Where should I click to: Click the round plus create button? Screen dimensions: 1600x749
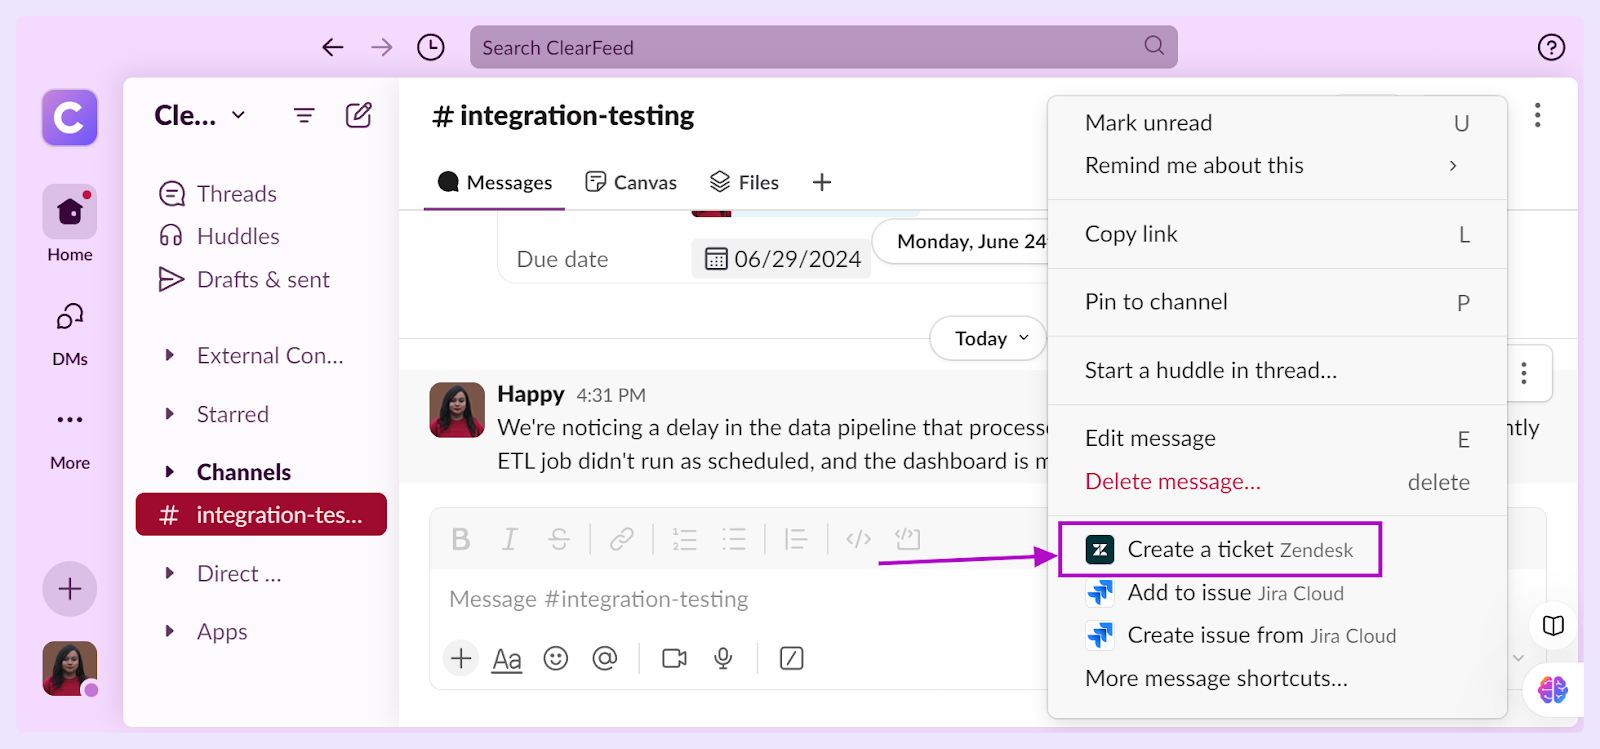tap(70, 589)
